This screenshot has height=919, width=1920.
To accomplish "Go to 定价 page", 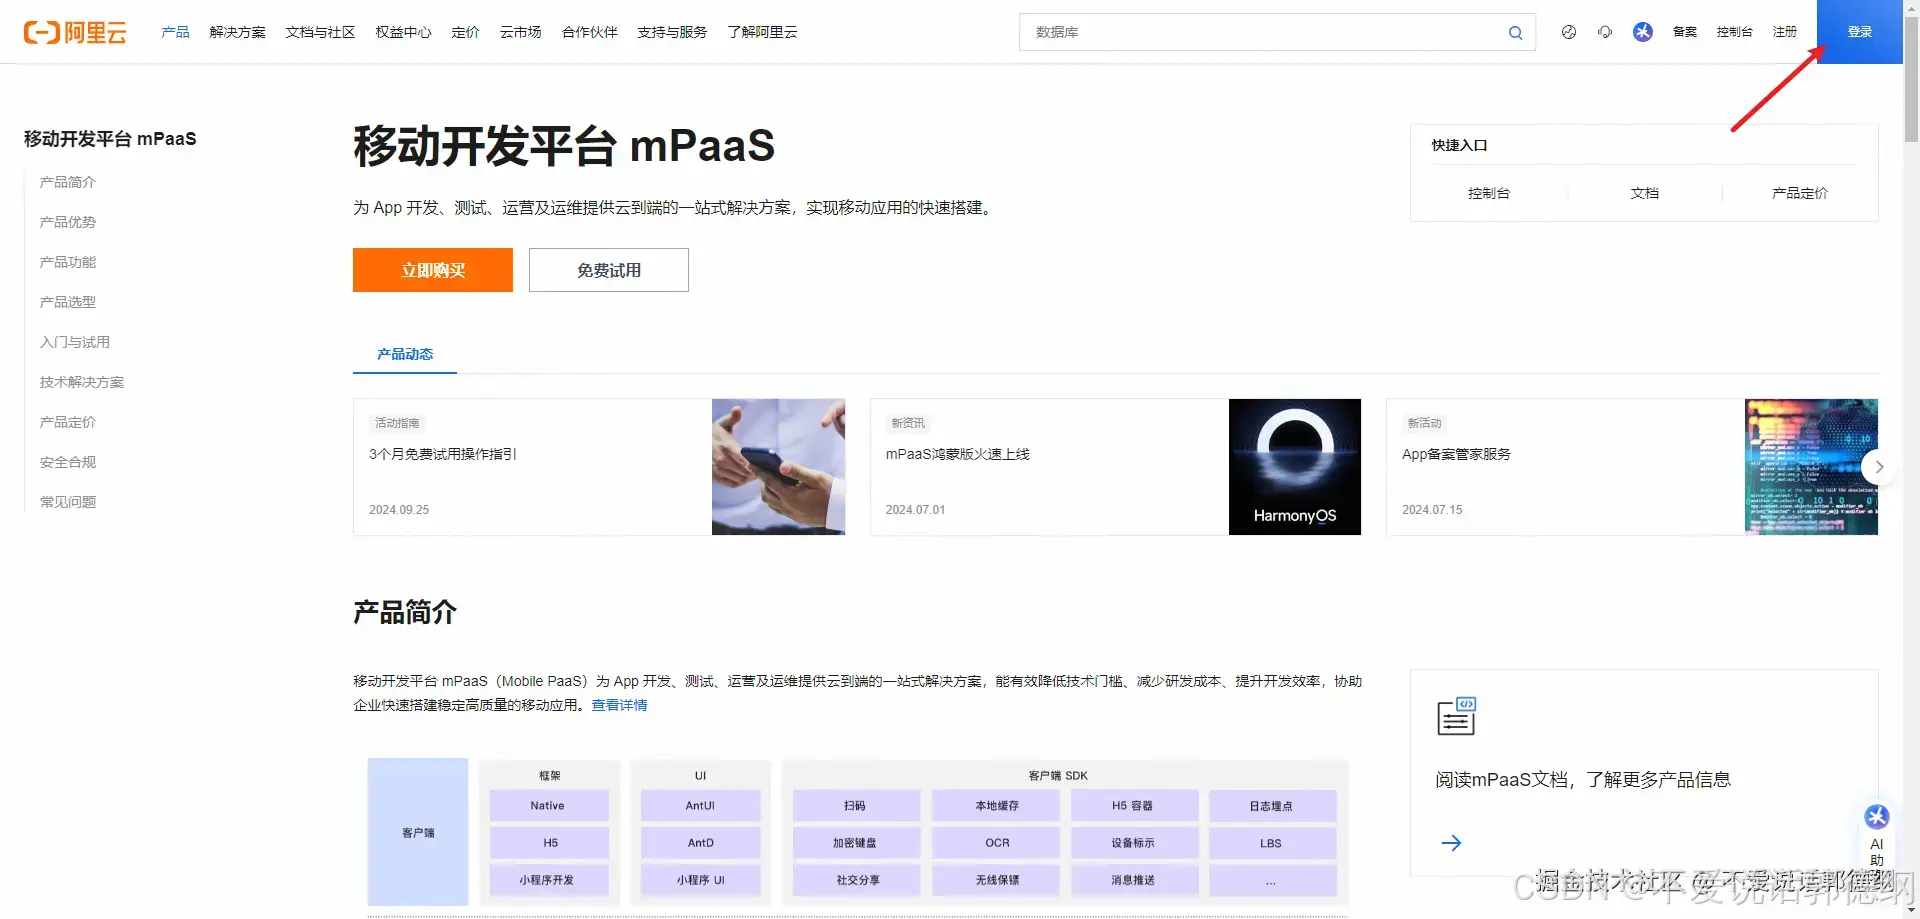I will pos(465,32).
